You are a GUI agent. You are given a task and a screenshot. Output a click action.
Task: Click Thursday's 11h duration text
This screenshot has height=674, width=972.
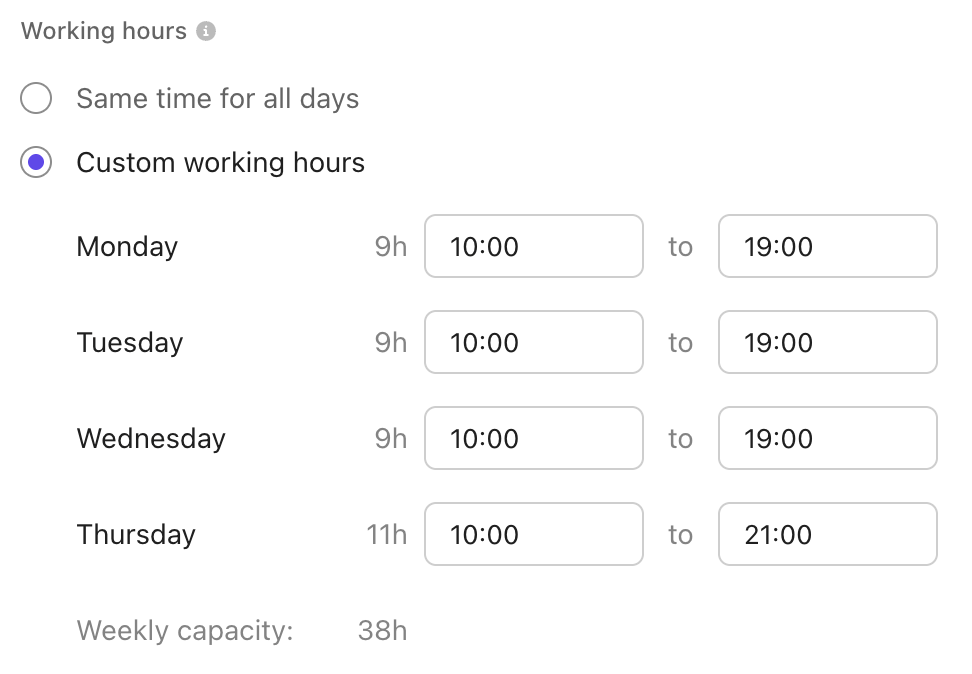click(x=387, y=535)
